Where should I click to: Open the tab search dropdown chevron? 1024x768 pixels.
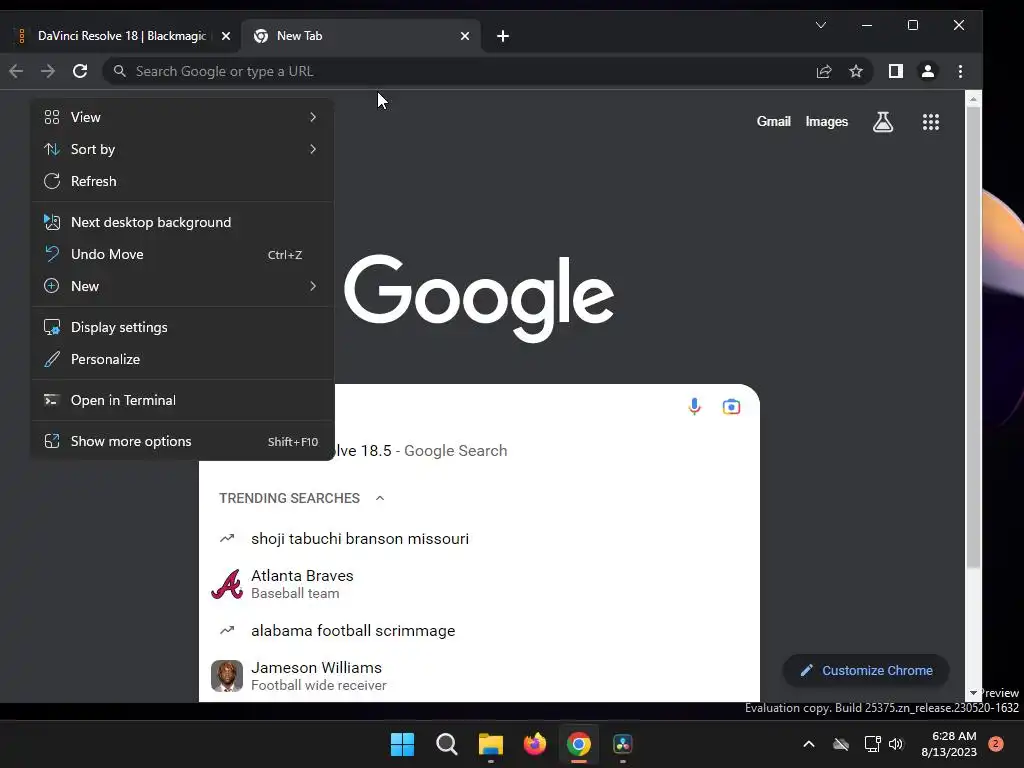click(821, 25)
